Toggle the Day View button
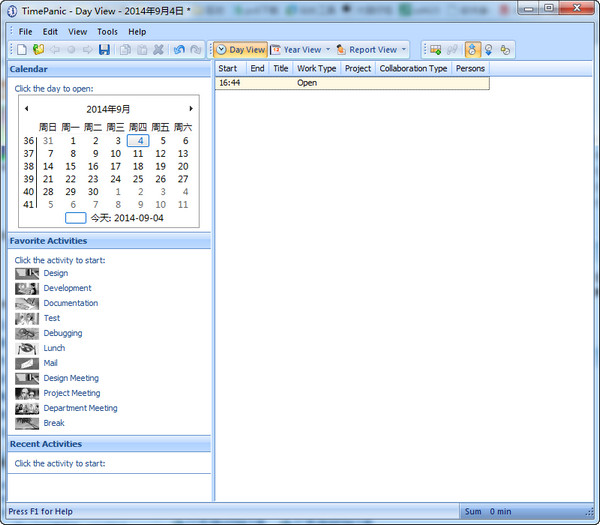Screen dimensions: 600x525 [x=241, y=50]
